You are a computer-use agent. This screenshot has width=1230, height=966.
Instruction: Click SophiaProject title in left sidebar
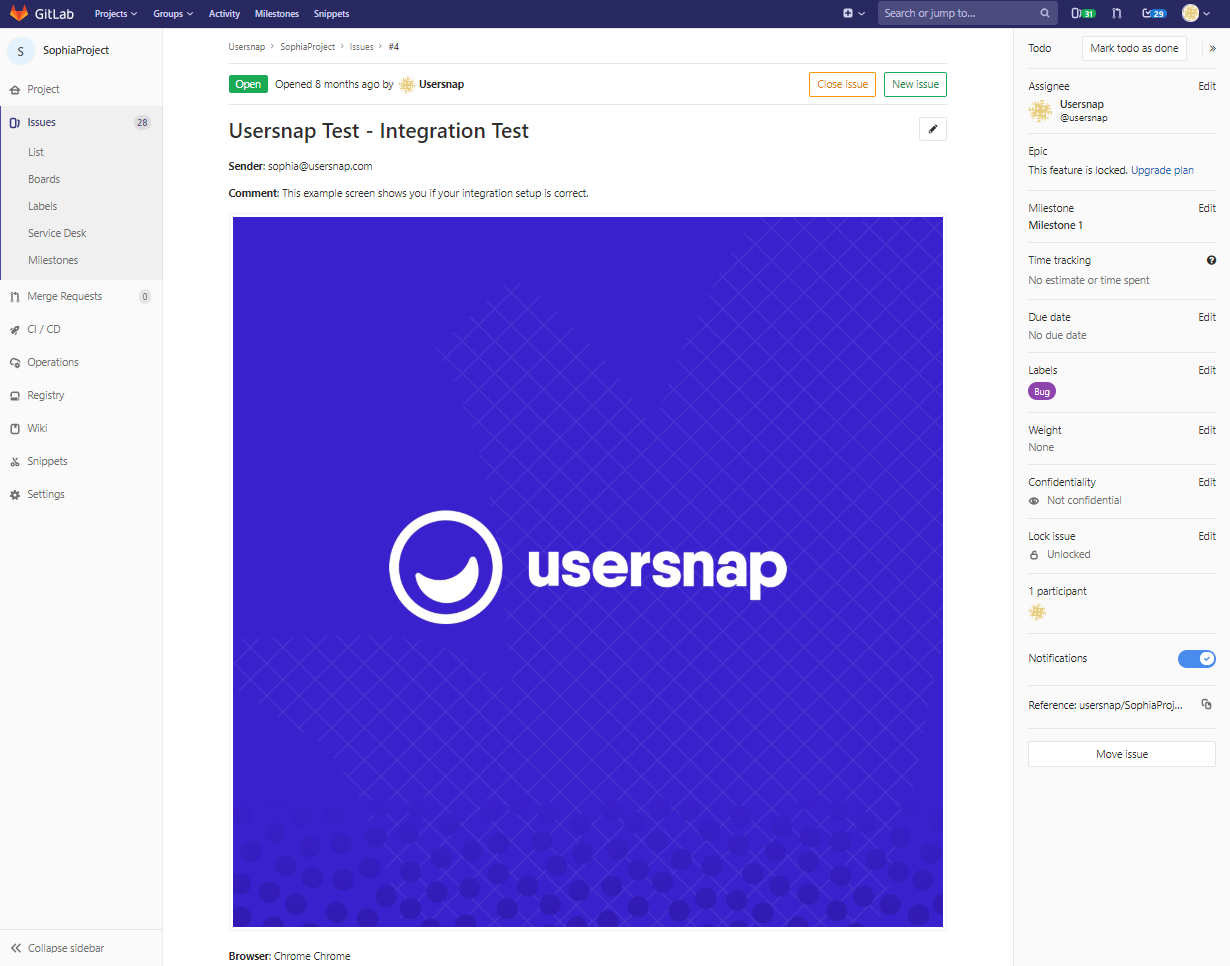coord(76,50)
